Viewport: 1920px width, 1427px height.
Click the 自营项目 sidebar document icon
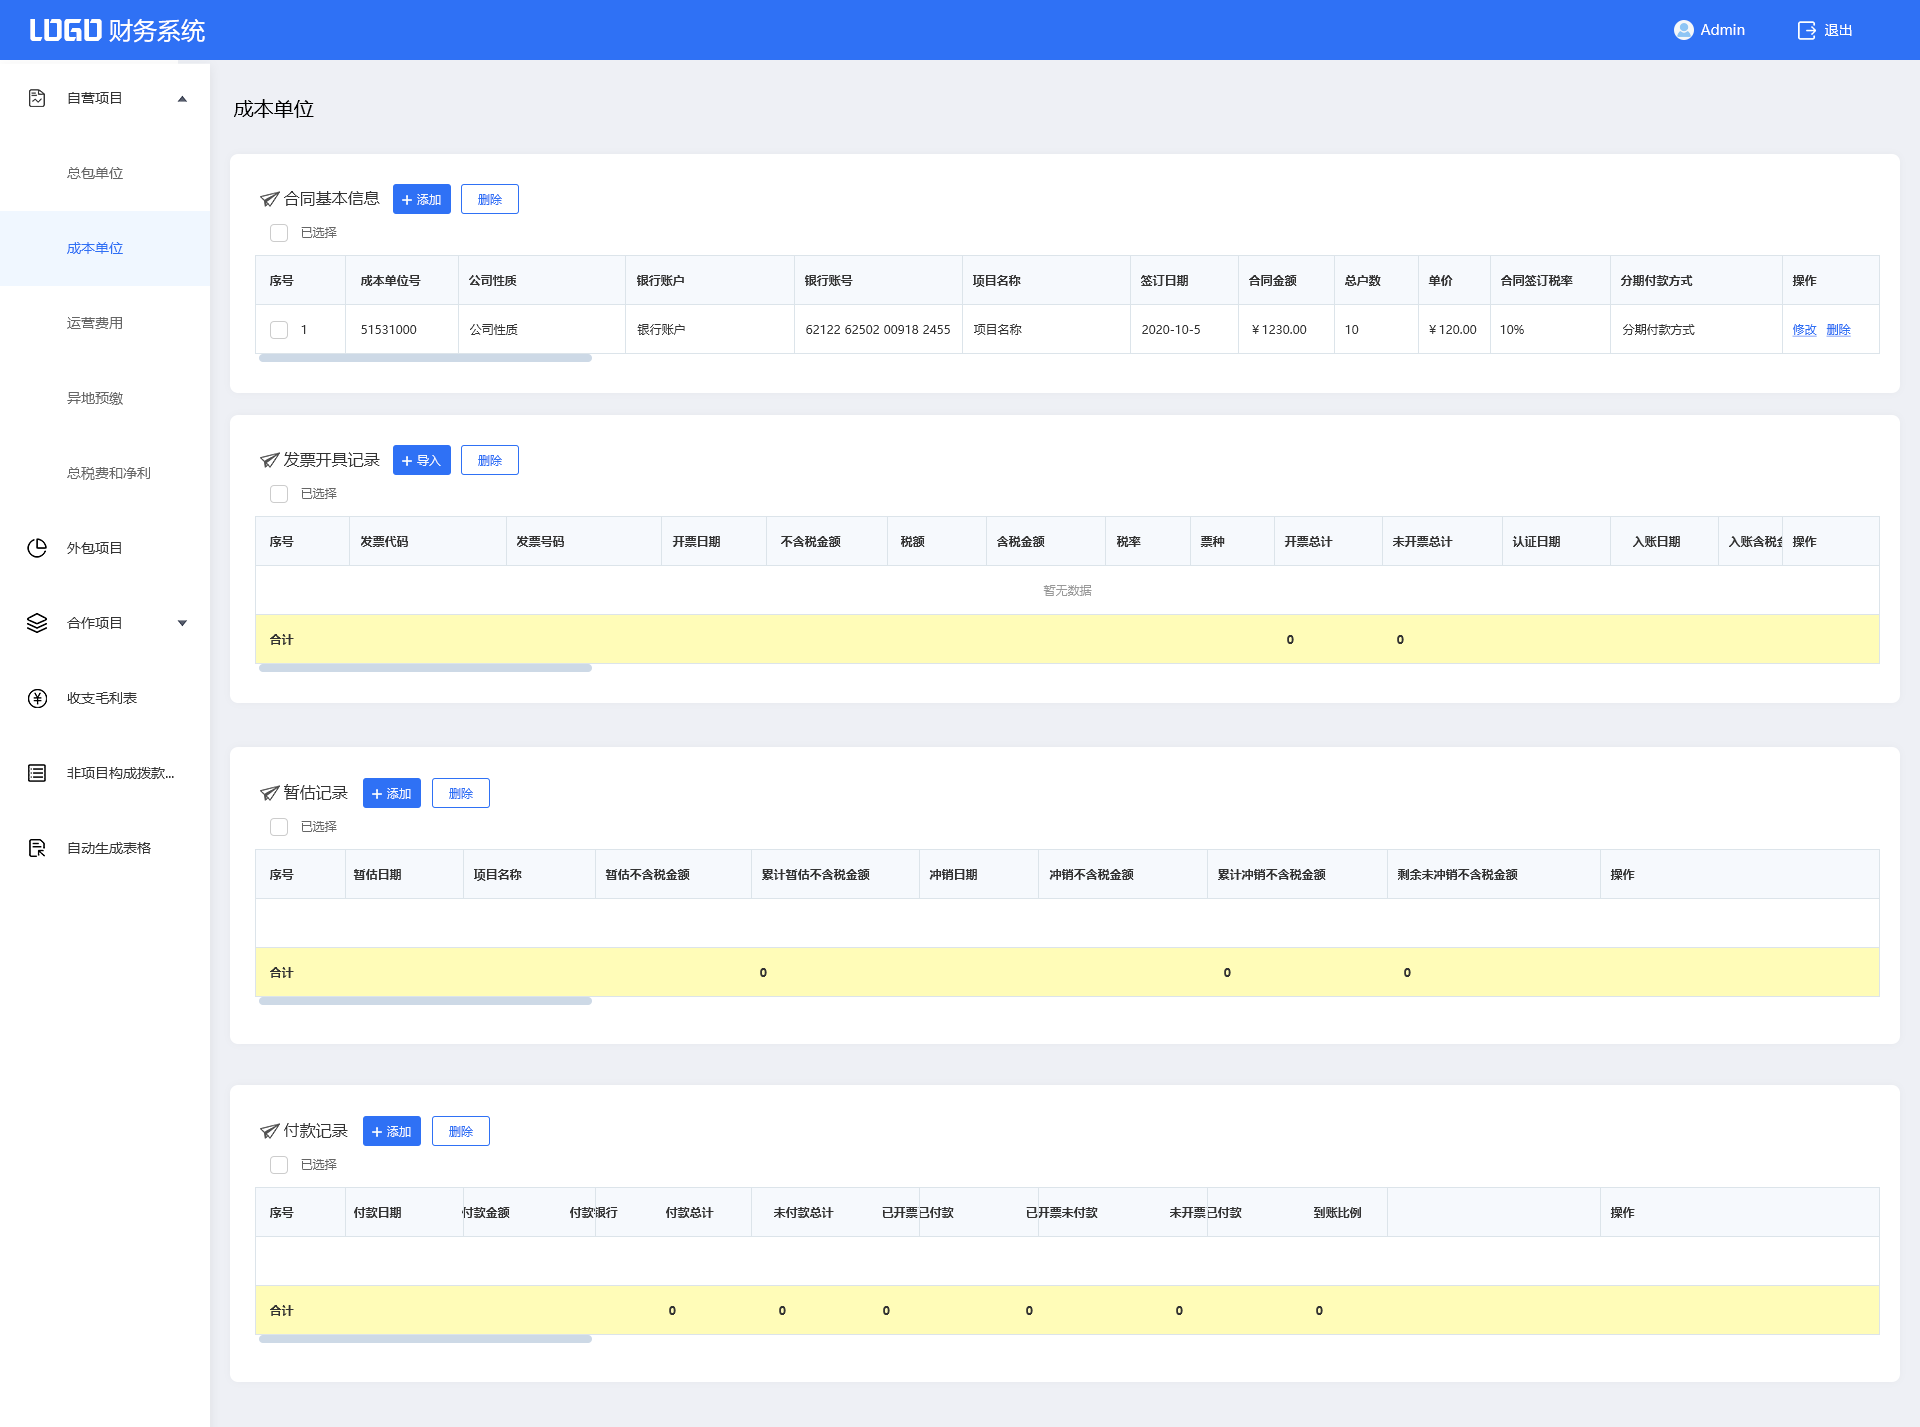37,98
